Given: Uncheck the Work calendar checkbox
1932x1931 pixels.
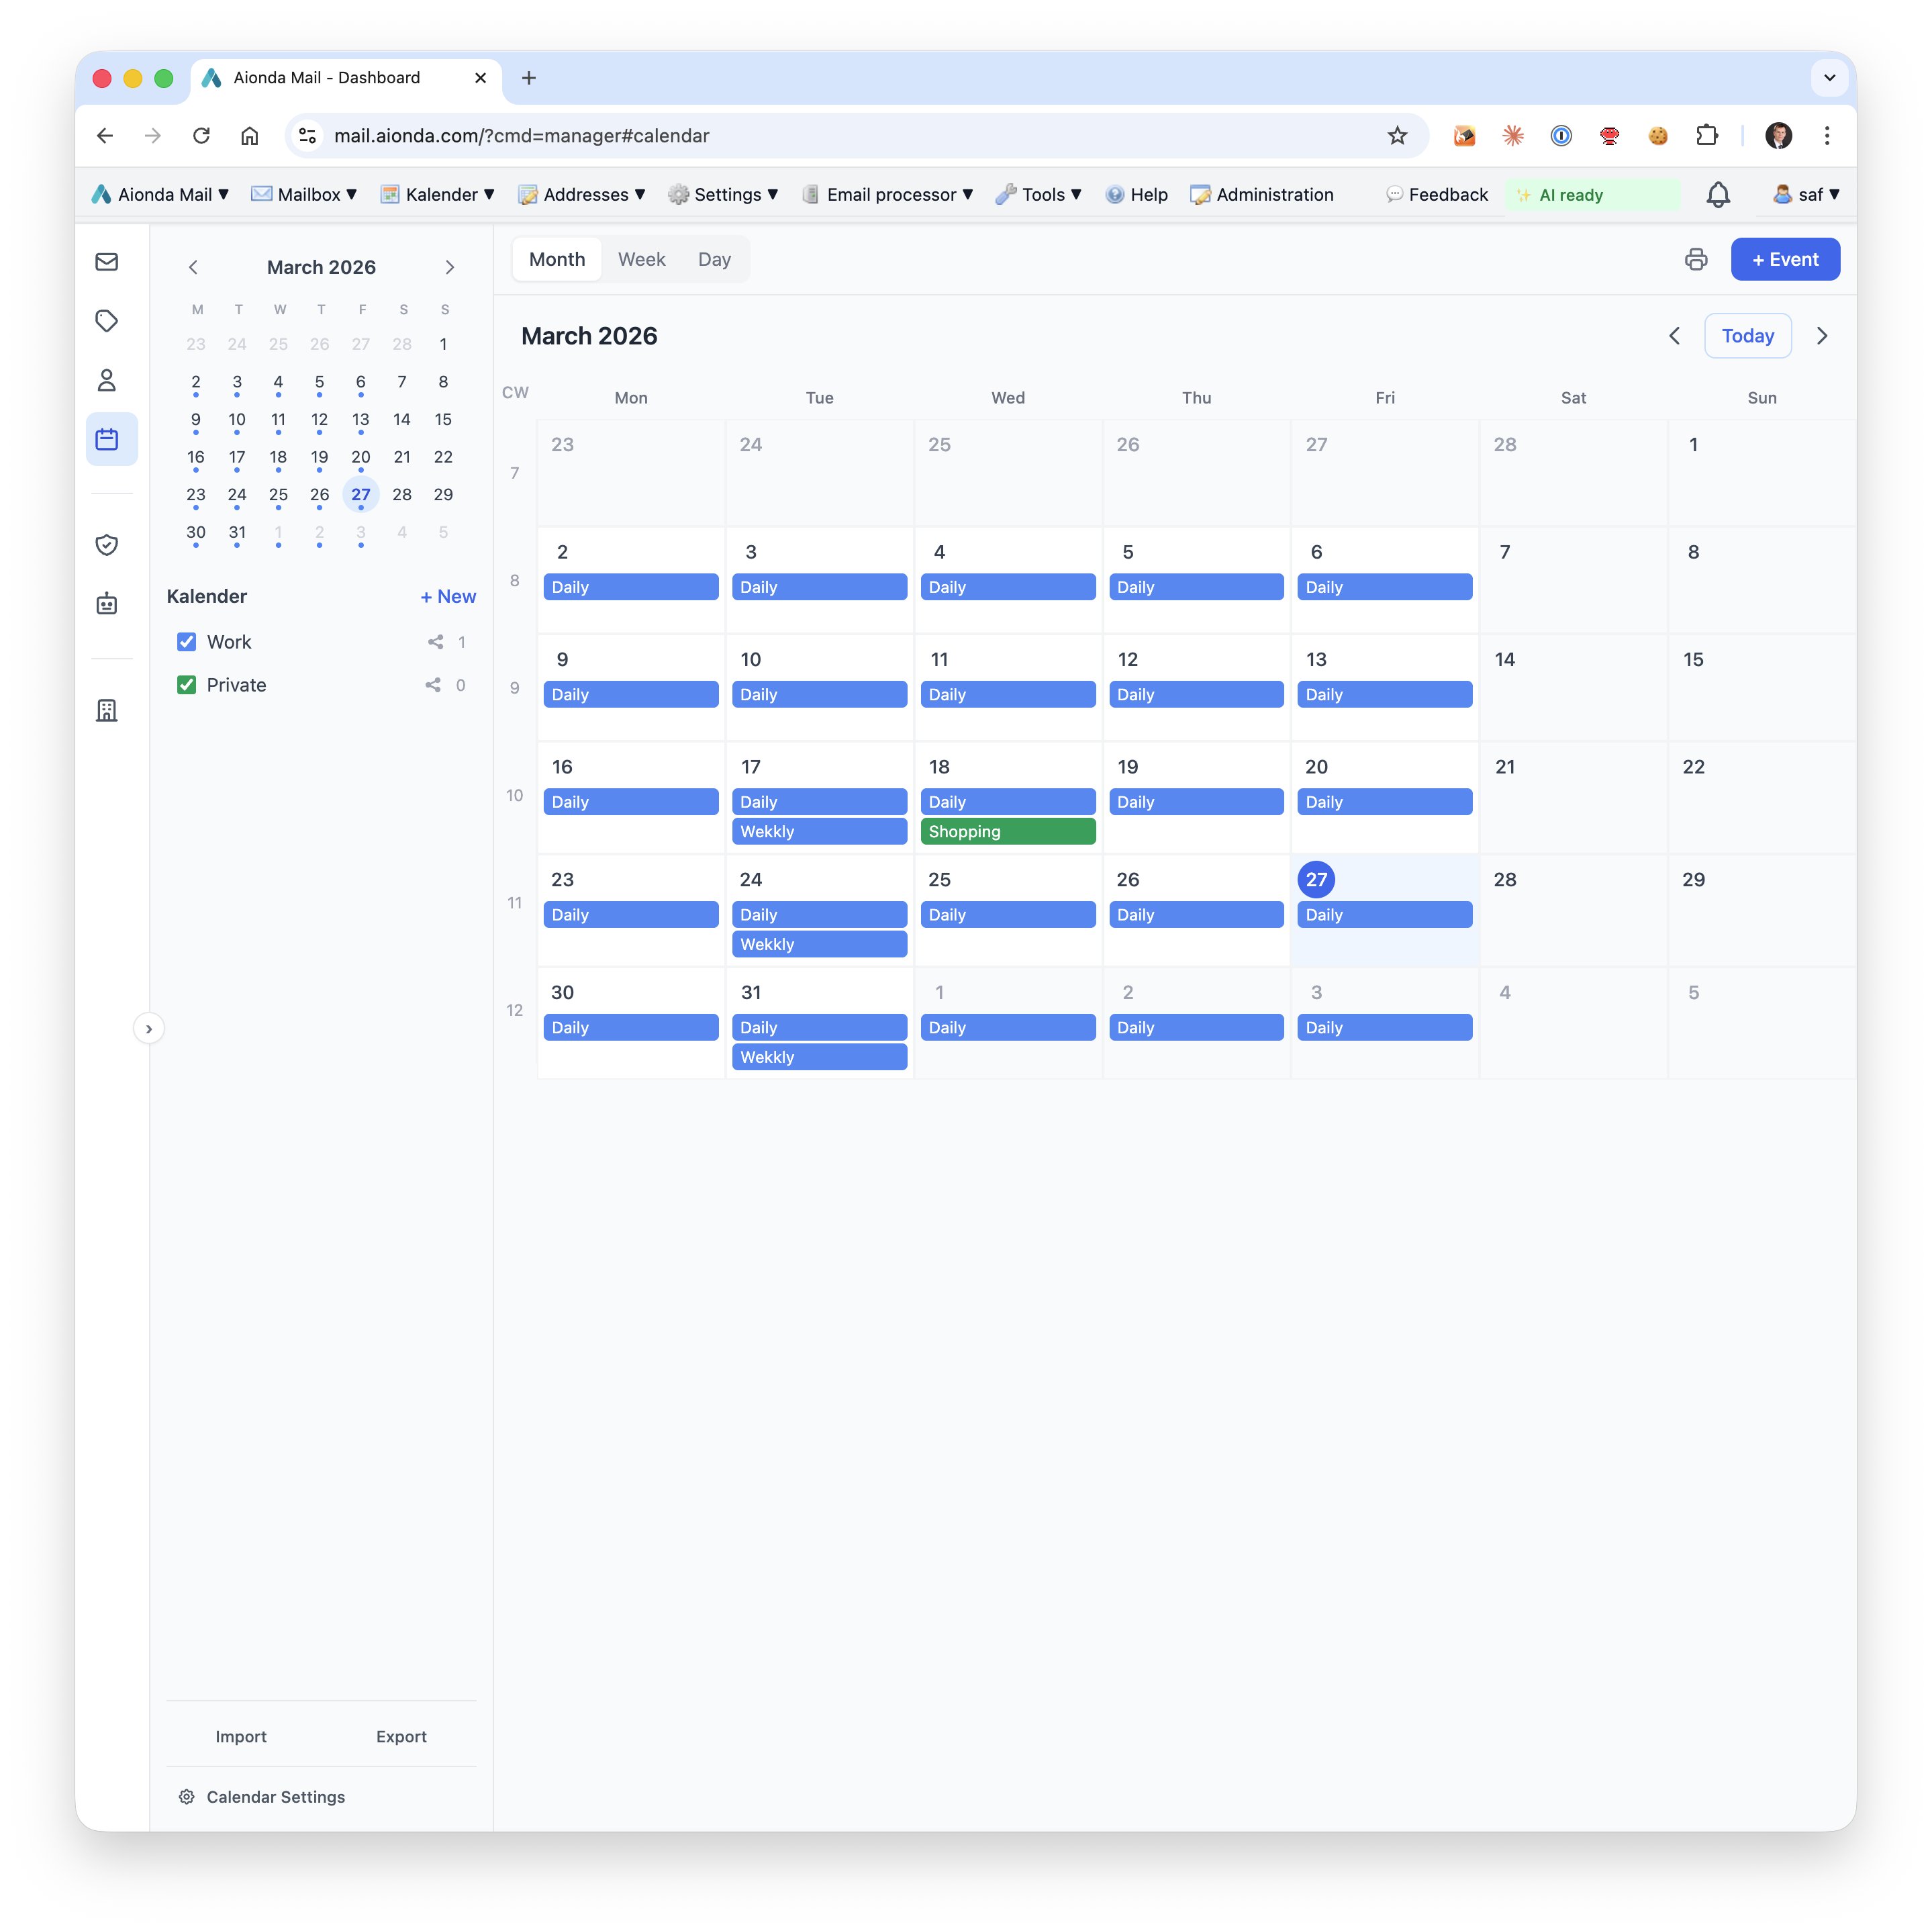Looking at the screenshot, I should coord(186,642).
